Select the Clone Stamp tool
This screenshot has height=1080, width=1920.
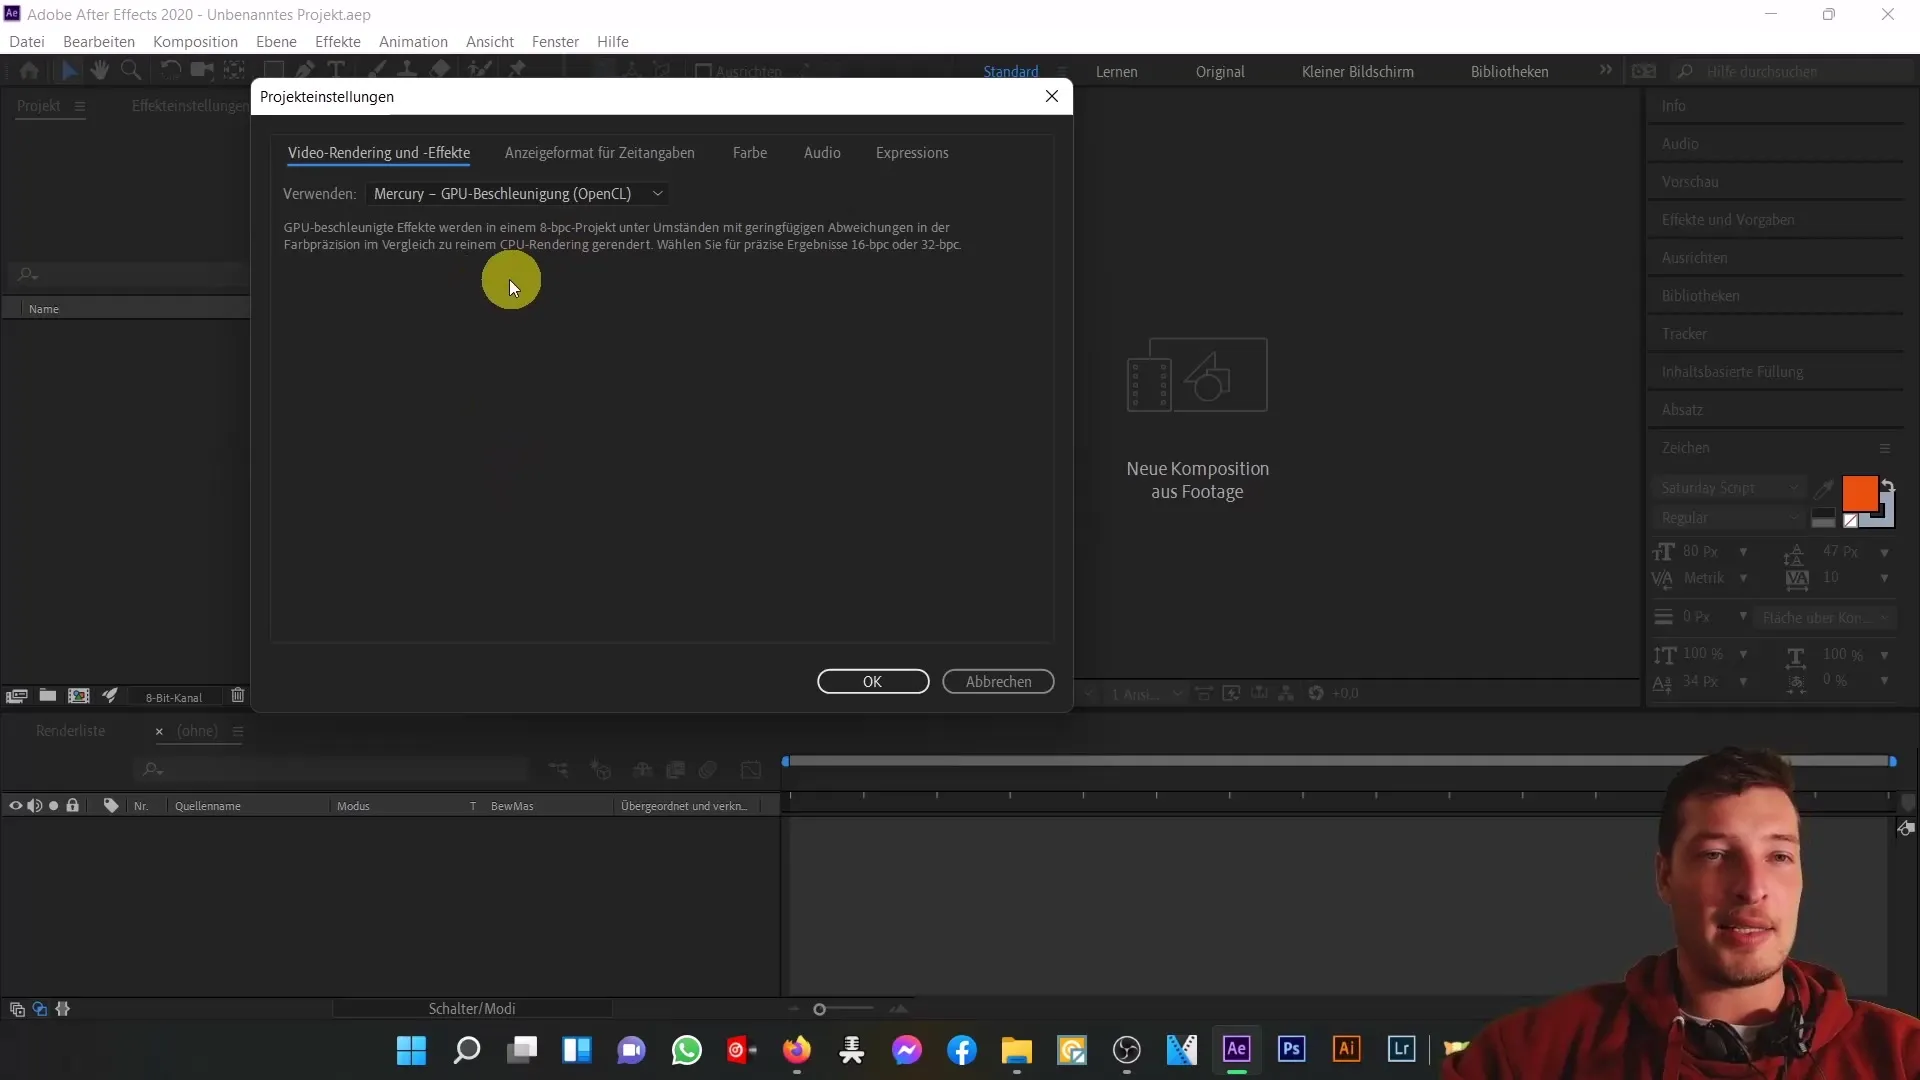pos(408,70)
